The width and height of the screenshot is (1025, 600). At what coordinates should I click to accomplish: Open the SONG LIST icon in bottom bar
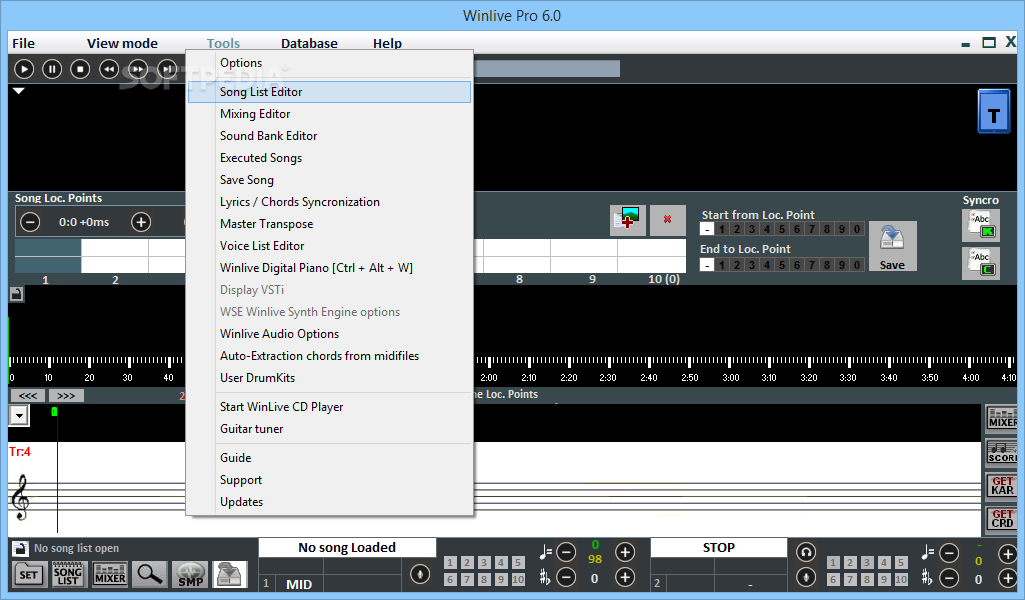pyautogui.click(x=68, y=575)
